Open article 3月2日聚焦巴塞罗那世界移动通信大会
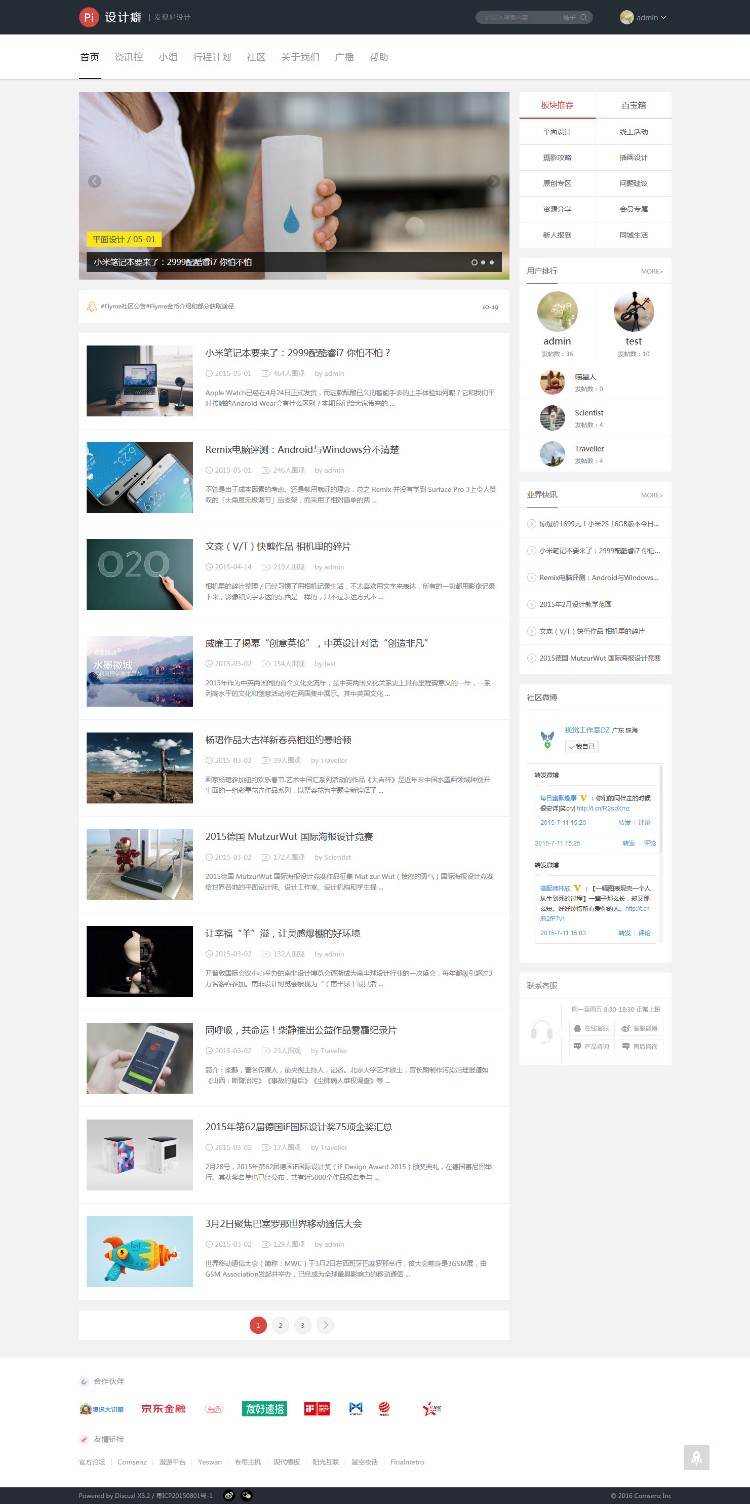 click(x=284, y=1224)
